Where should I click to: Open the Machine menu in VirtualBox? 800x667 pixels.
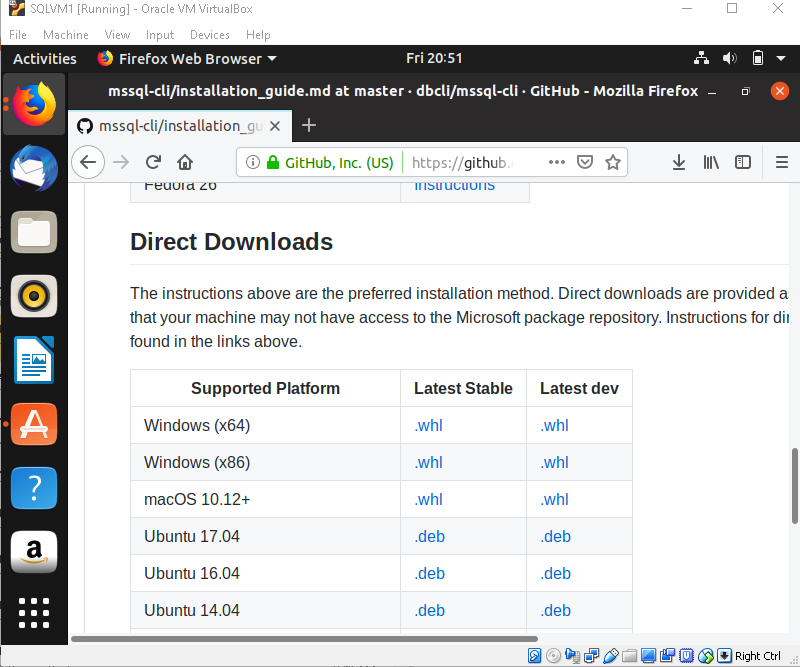pyautogui.click(x=65, y=35)
